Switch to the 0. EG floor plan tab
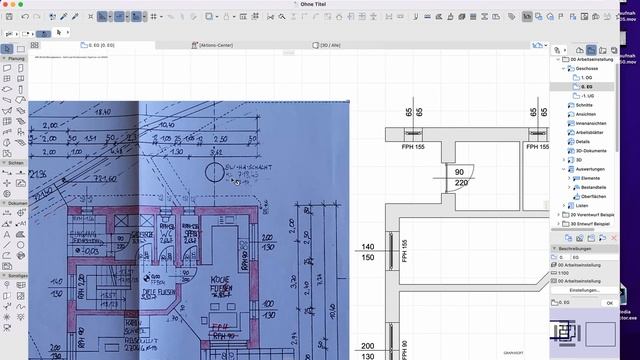640x360 pixels. coord(97,45)
